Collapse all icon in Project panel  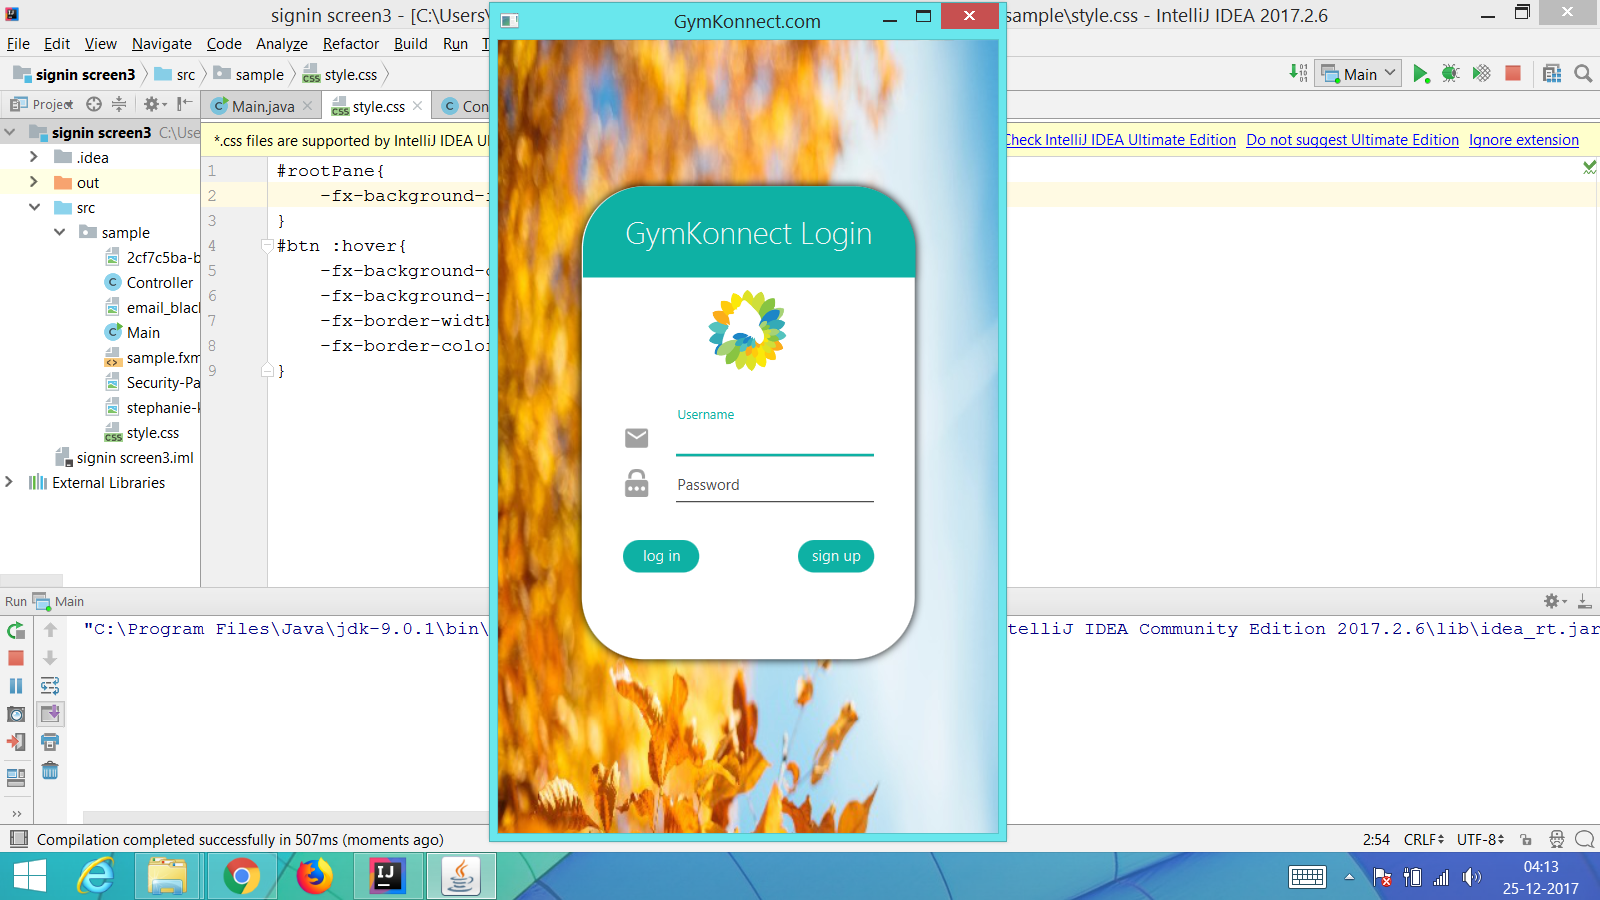point(119,104)
